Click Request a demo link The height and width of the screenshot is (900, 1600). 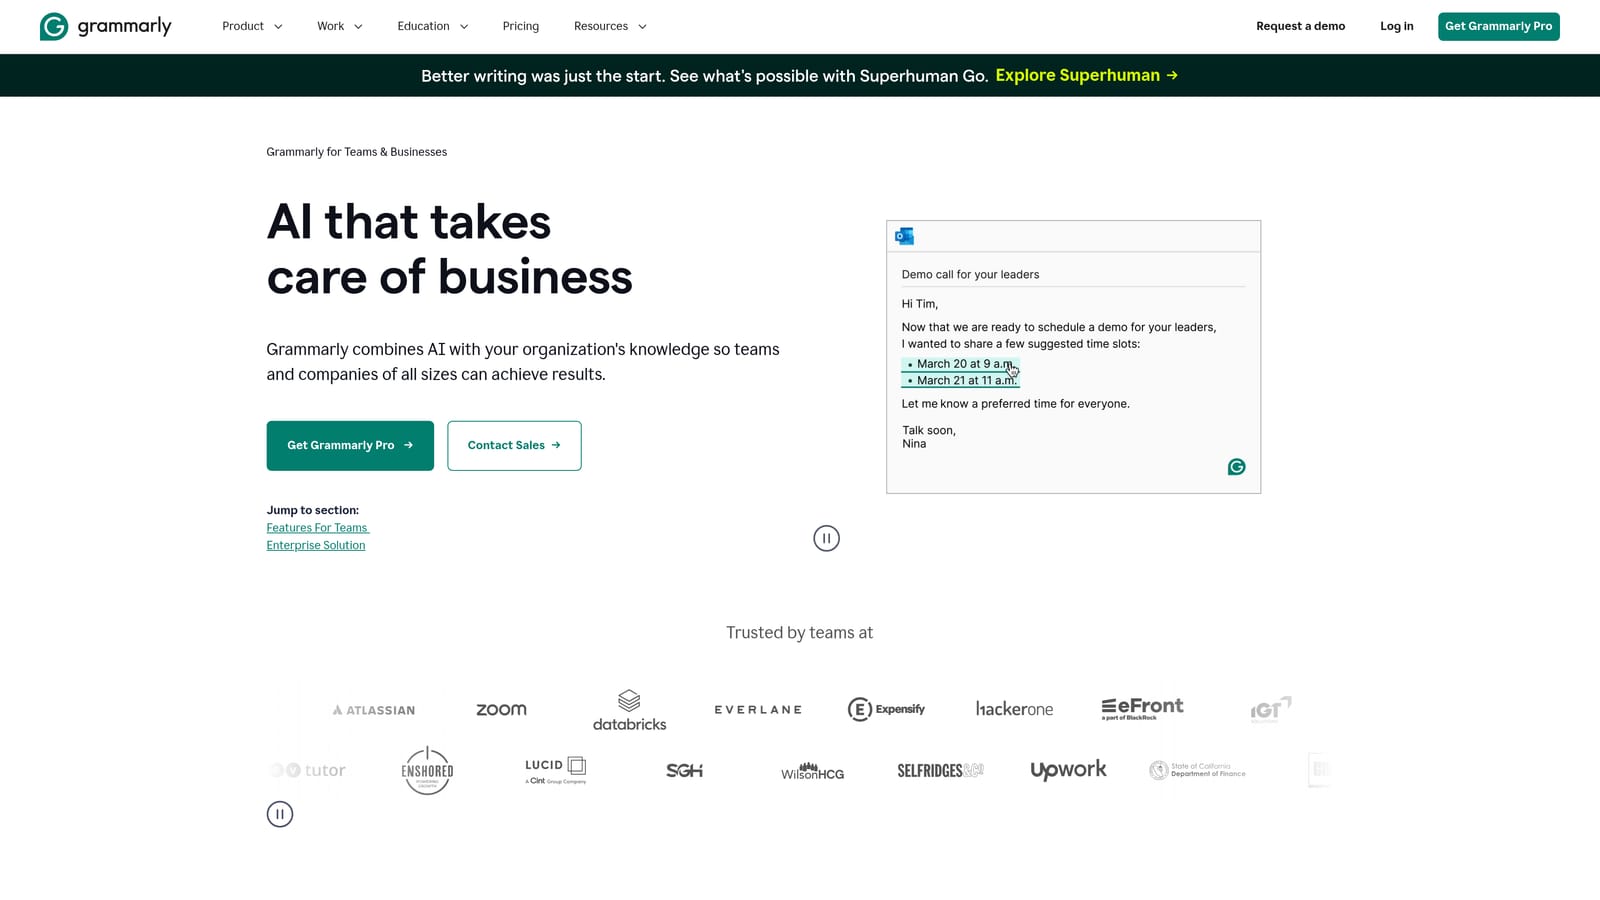tap(1300, 26)
